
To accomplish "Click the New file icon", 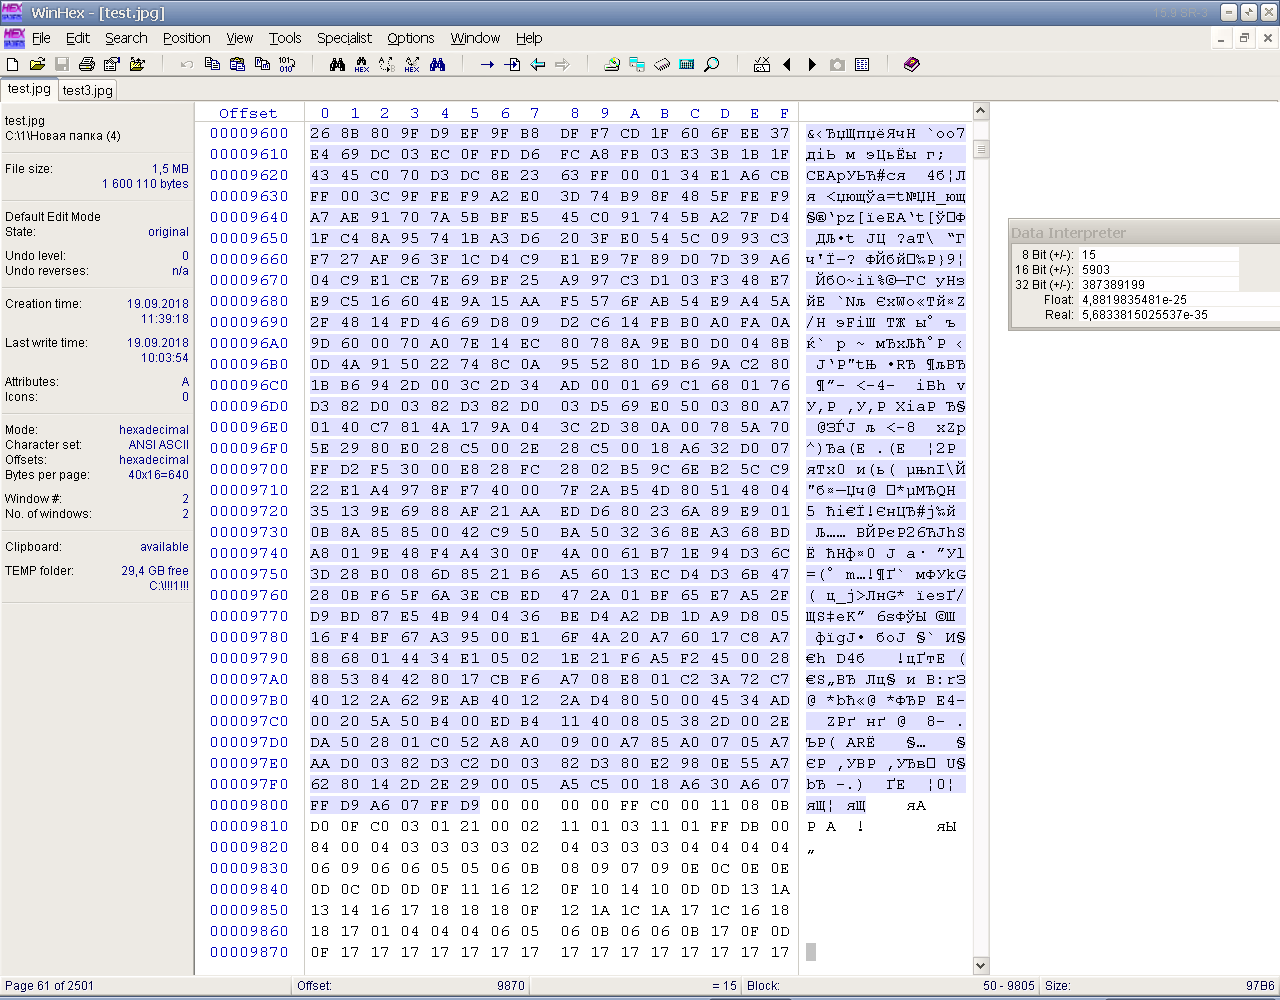I will pos(13,64).
